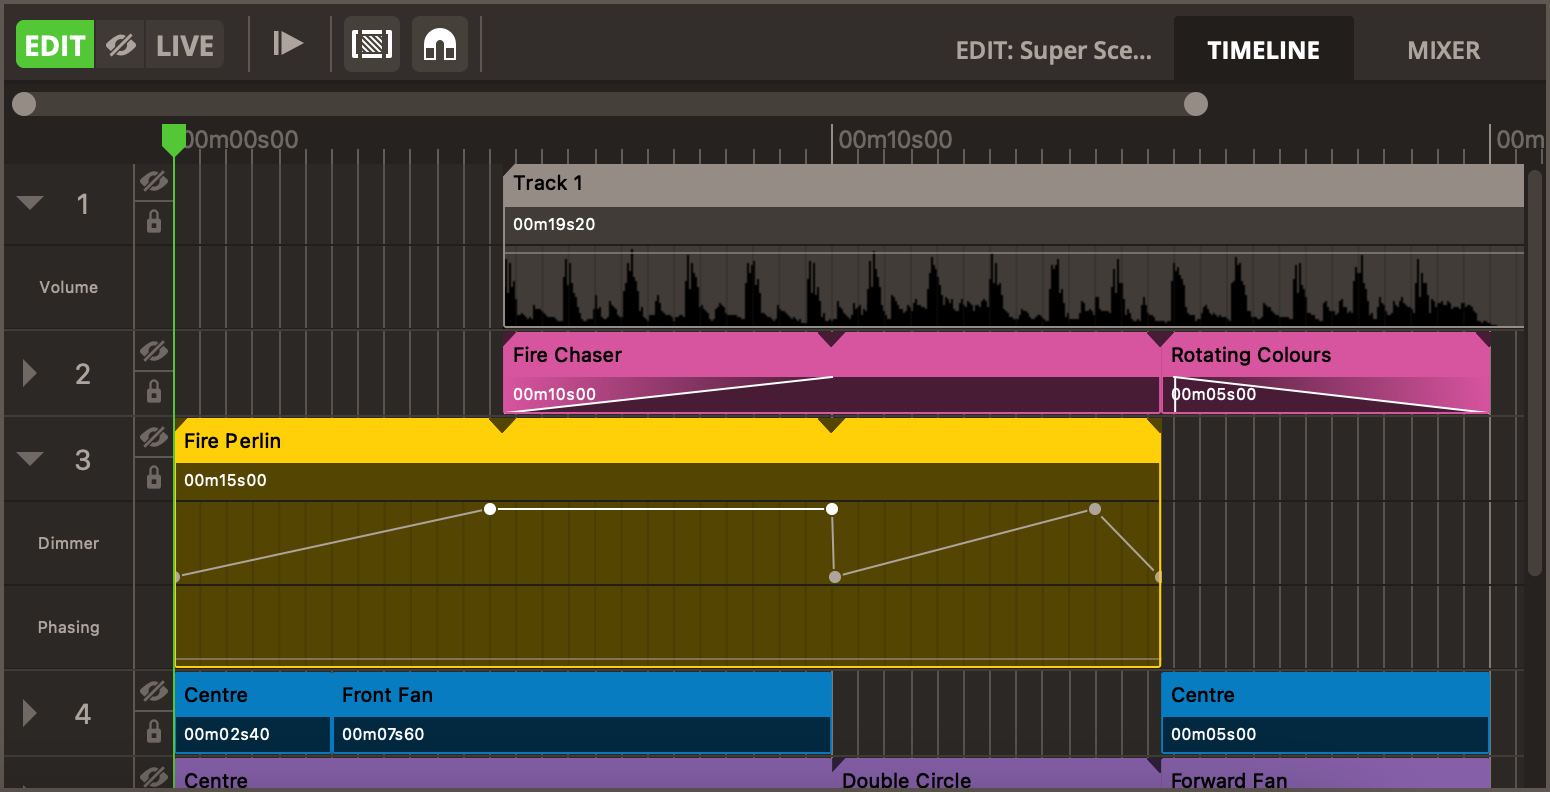
Task: Switch to LIVE mode
Action: point(185,45)
